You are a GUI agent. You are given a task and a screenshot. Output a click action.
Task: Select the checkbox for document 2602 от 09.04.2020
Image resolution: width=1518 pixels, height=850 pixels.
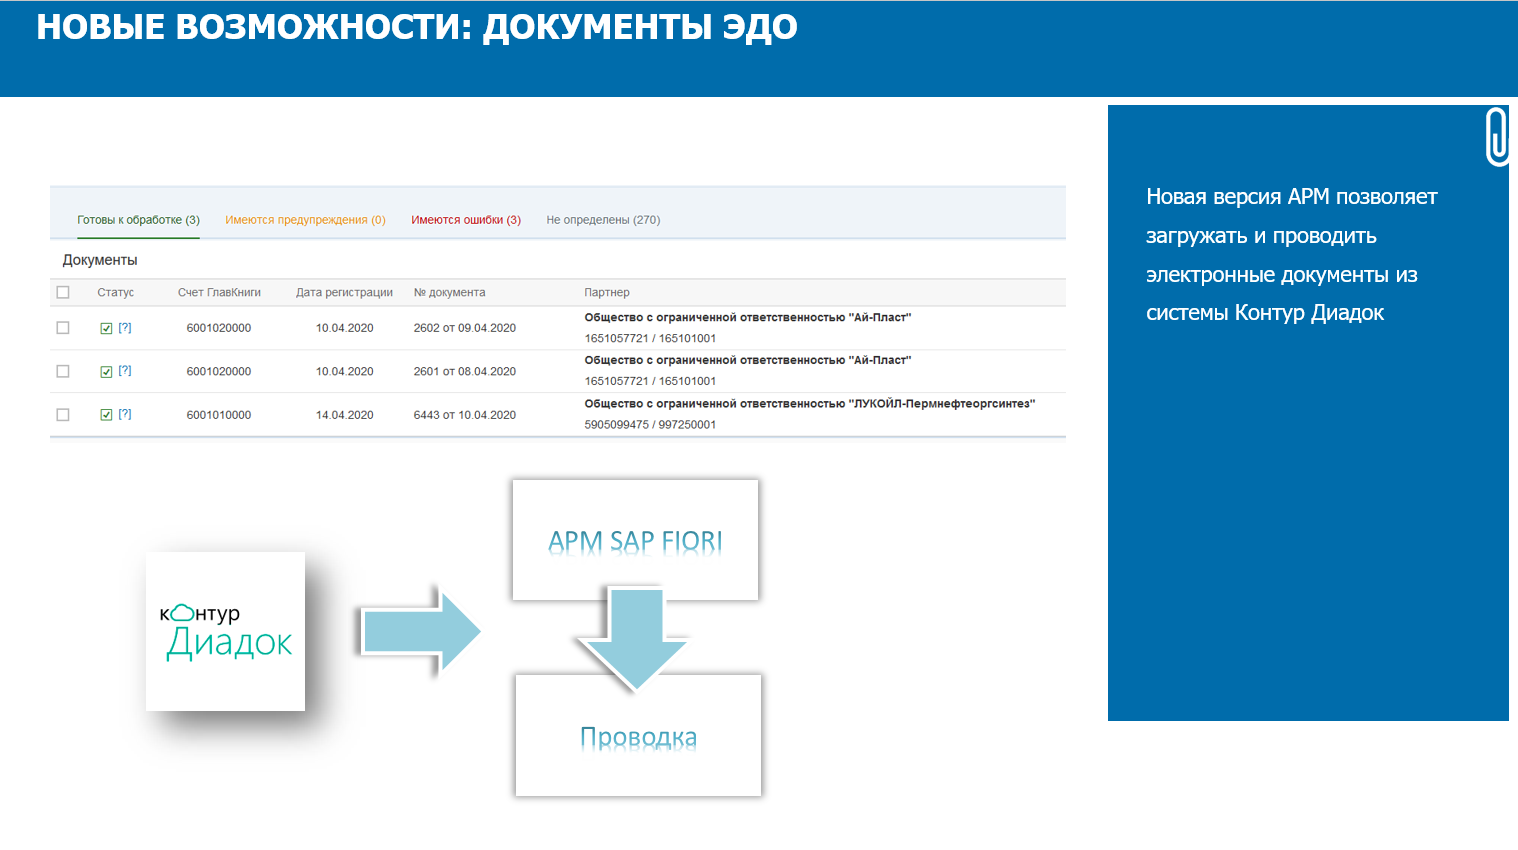(63, 328)
